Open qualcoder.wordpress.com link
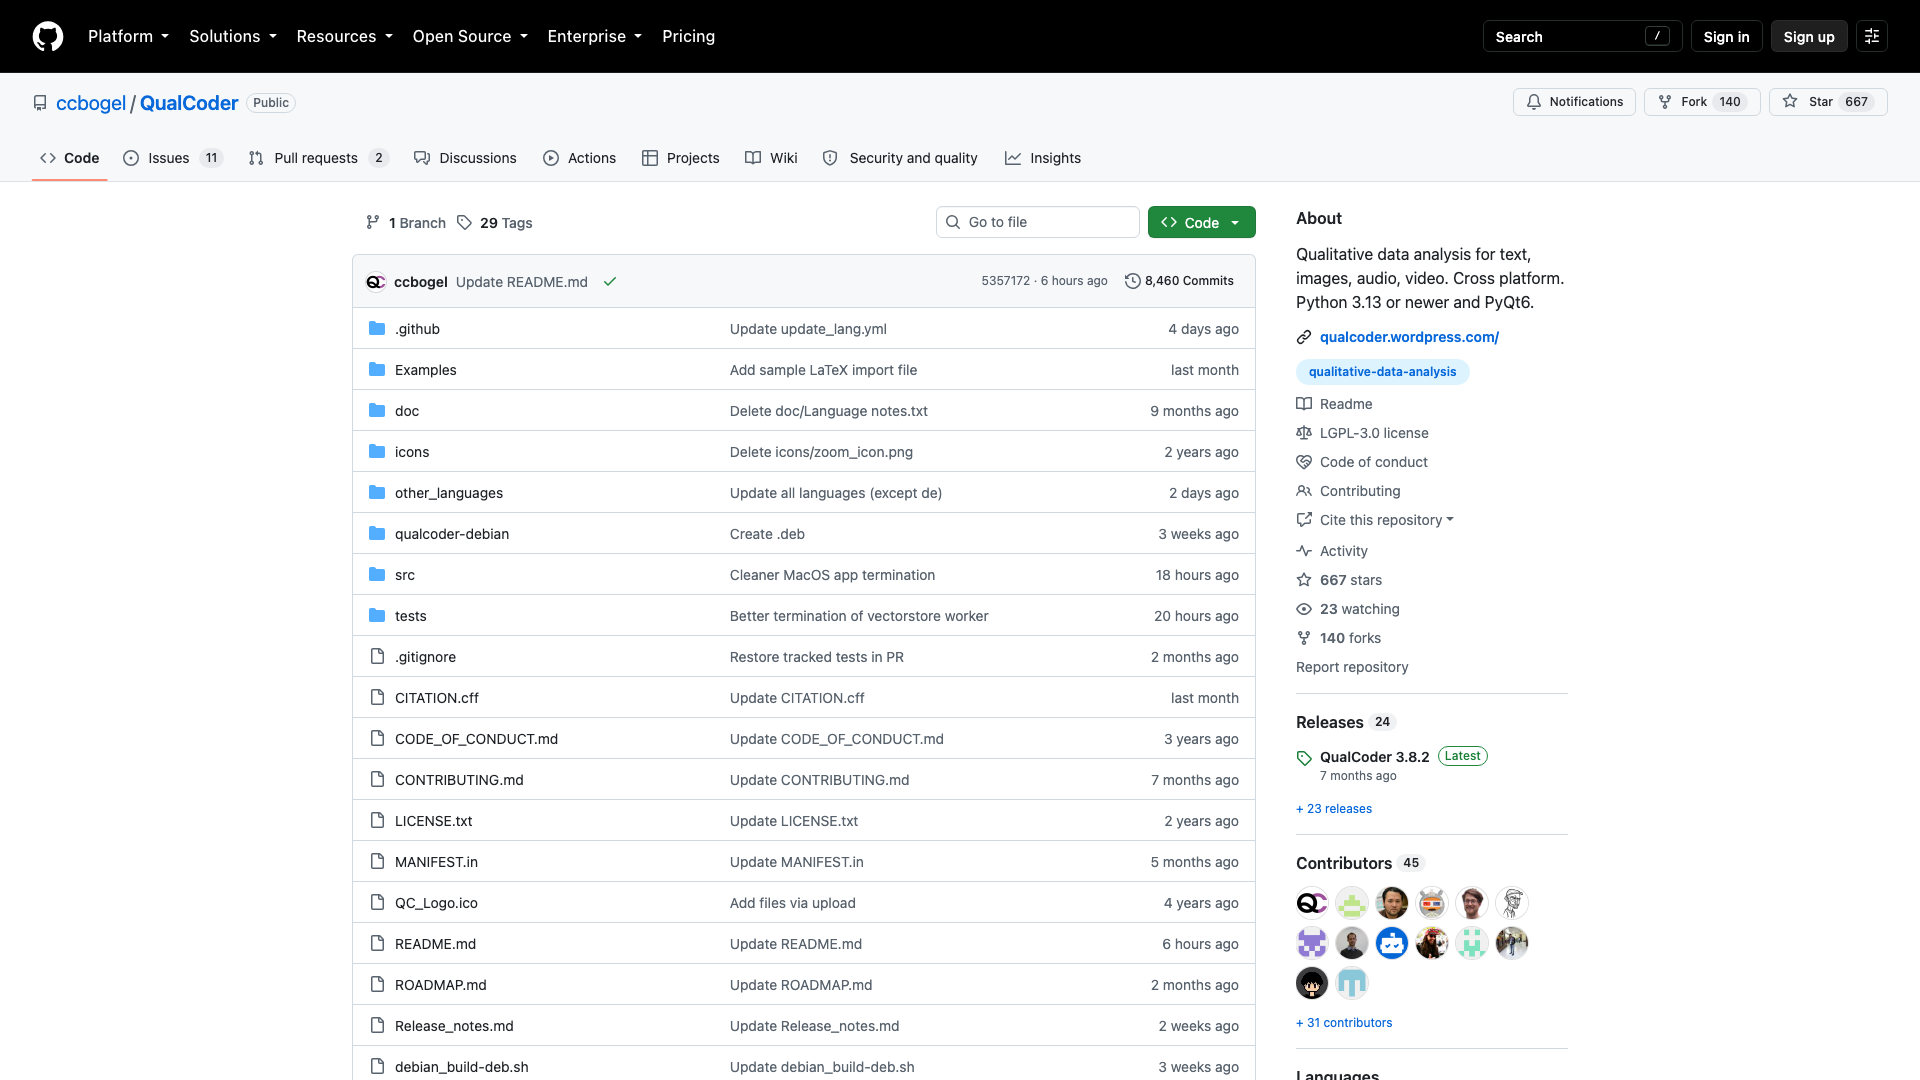Screen dimensions: 1920x1080 [1409, 337]
